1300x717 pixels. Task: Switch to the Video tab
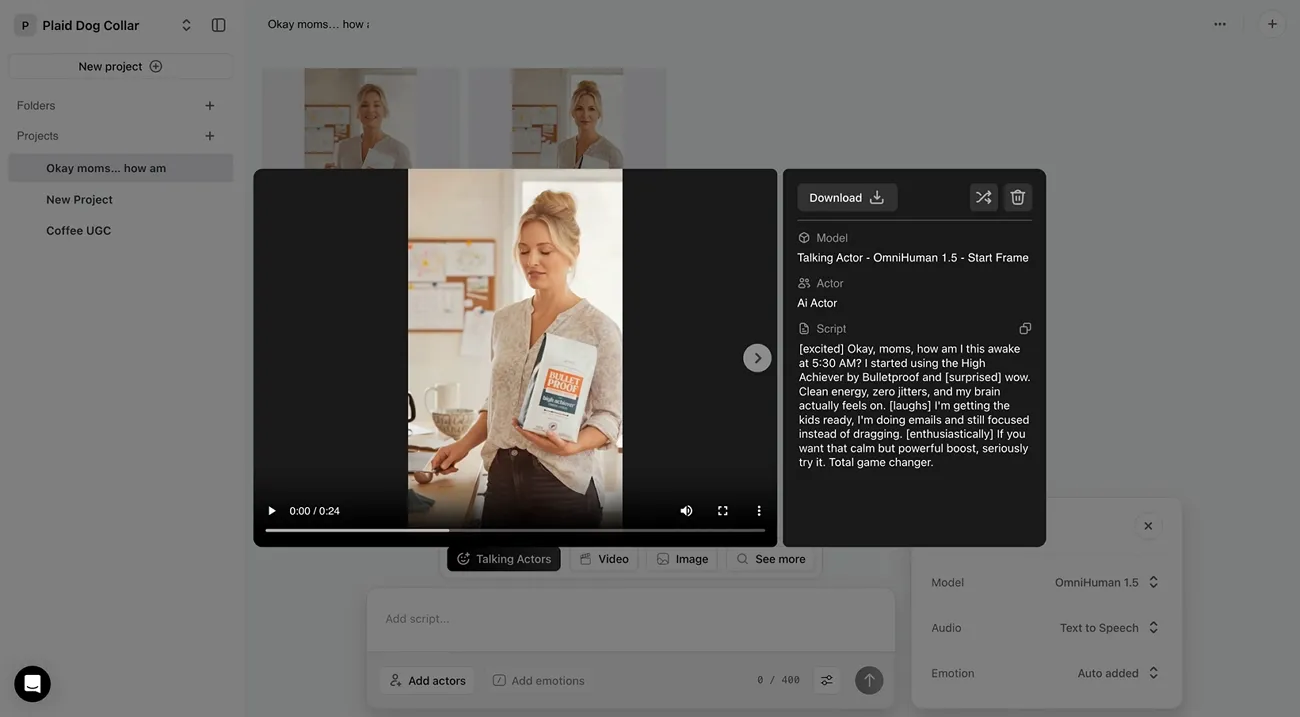[604, 559]
